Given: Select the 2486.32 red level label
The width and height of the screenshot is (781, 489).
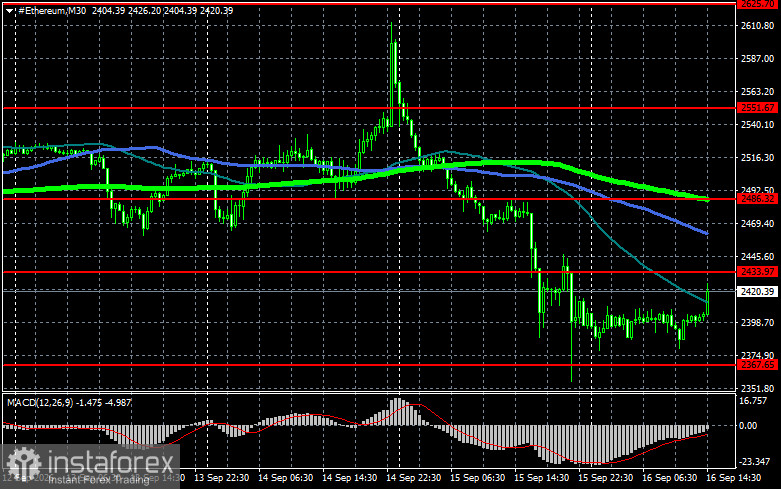Looking at the screenshot, I should click(757, 199).
